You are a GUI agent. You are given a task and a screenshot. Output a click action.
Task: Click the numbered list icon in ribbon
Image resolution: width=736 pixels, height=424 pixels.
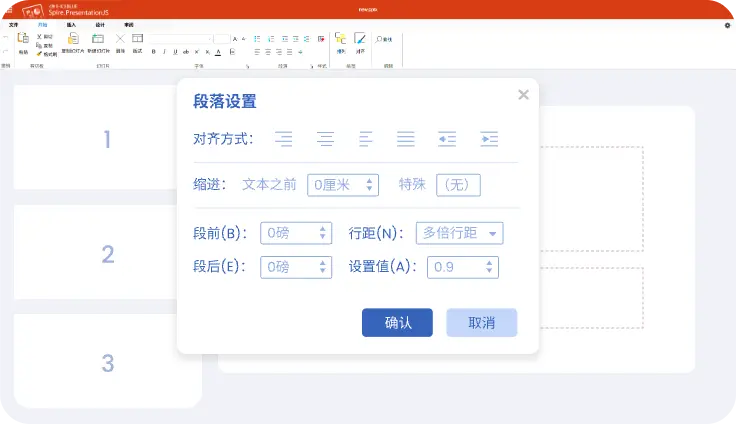pos(271,39)
